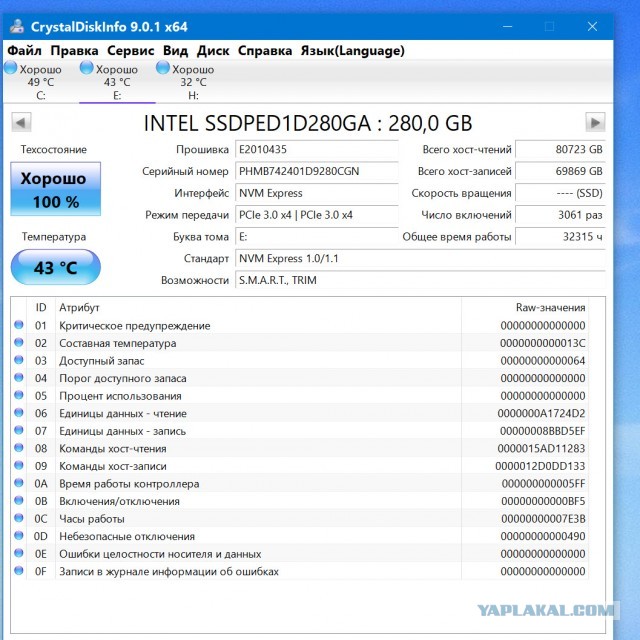The height and width of the screenshot is (640, 640).
Task: Click the 43 °C temperature button
Action: (56, 267)
